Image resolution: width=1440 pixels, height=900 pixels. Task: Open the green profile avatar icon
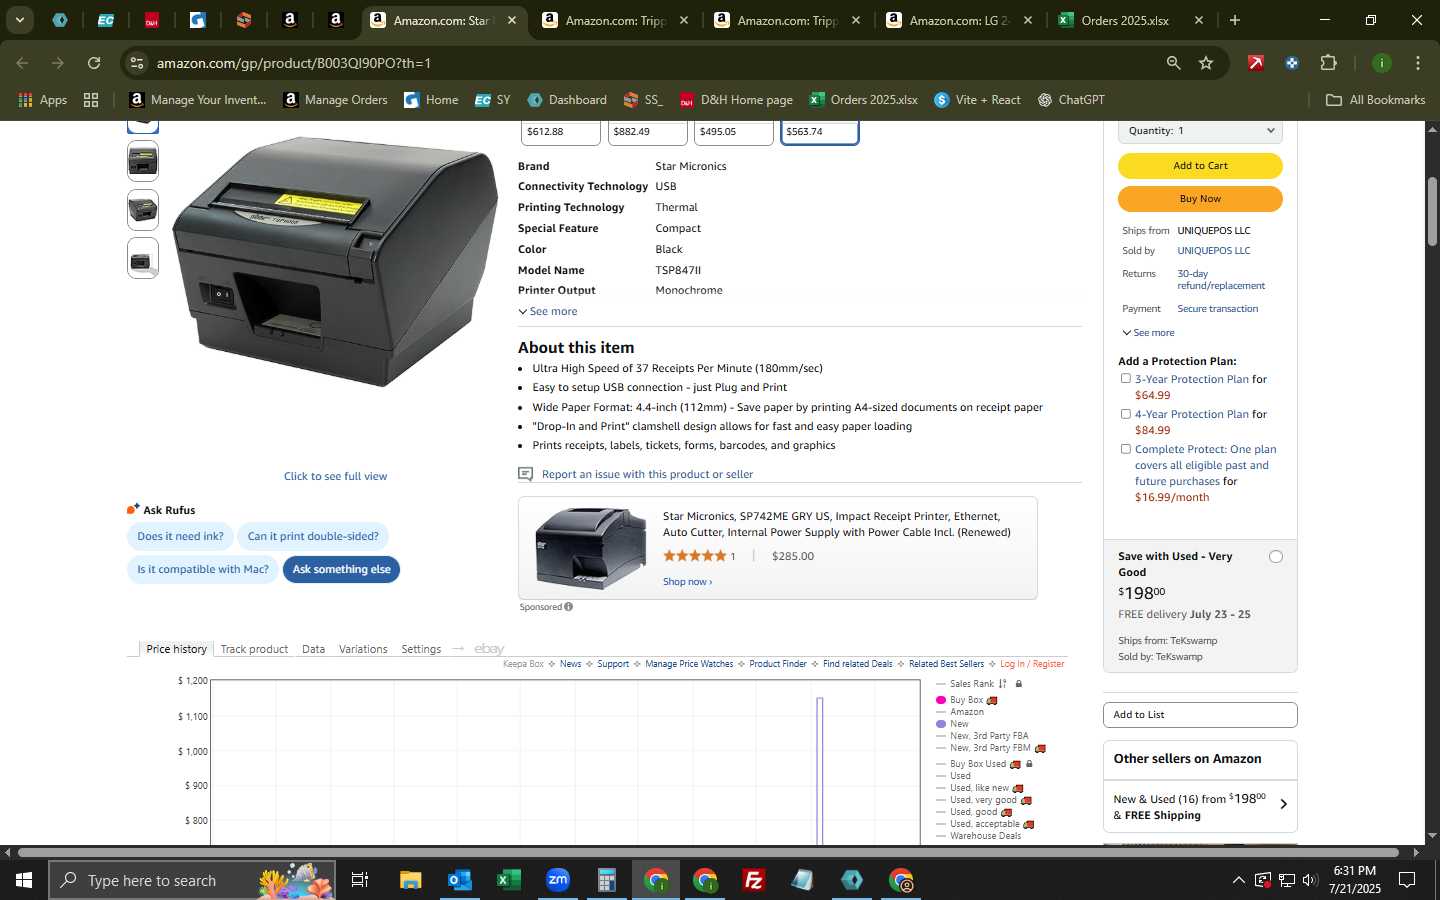1381,63
